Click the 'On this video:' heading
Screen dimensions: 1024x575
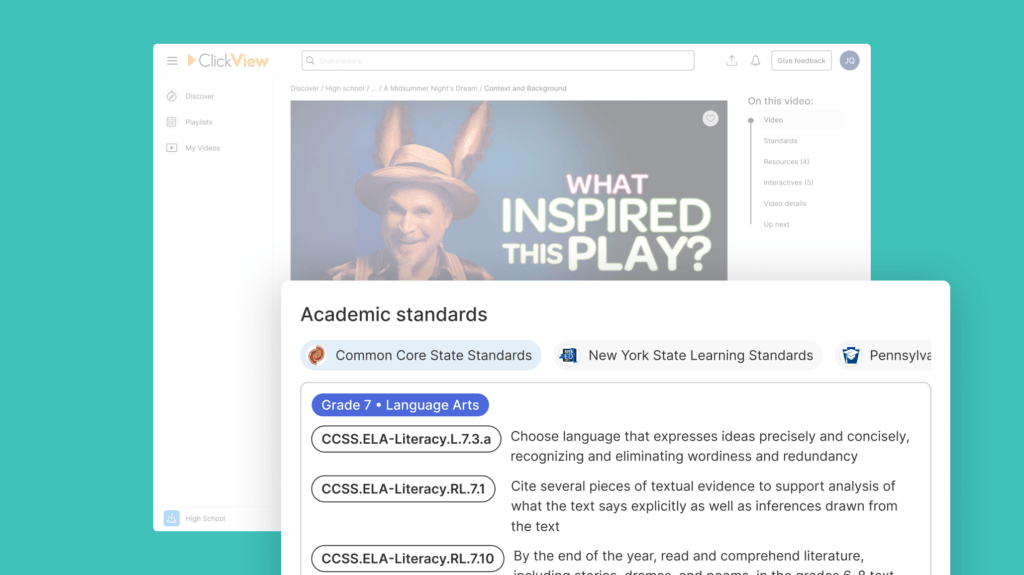780,101
